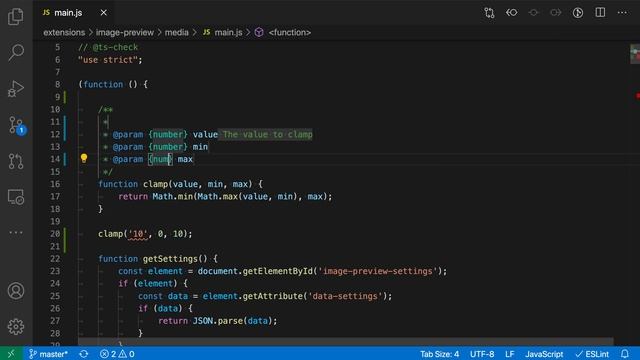Image resolution: width=640 pixels, height=360 pixels.
Task: Open the Manage gear menu
Action: coord(16,327)
